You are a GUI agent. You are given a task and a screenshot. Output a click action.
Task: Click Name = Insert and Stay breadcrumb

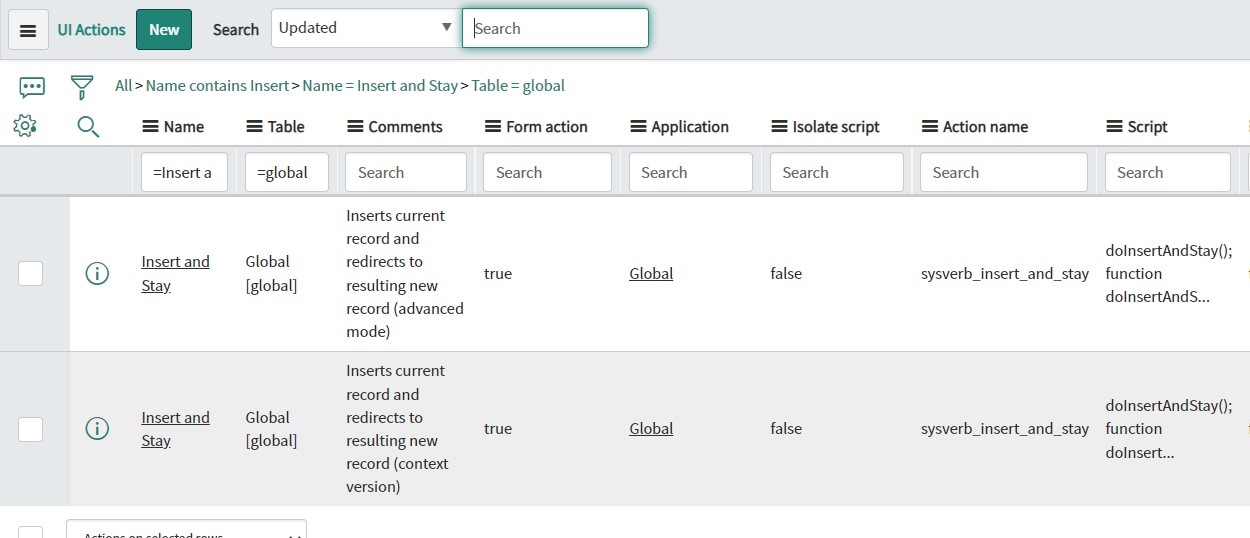[380, 86]
